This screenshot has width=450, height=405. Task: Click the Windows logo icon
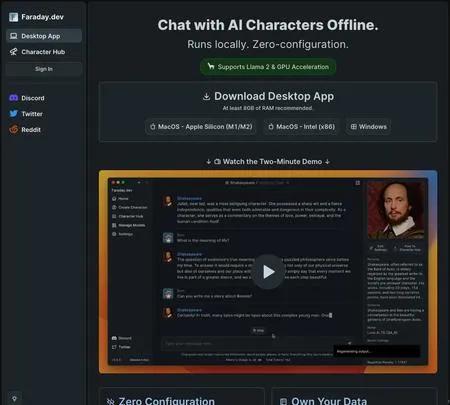[x=354, y=127]
